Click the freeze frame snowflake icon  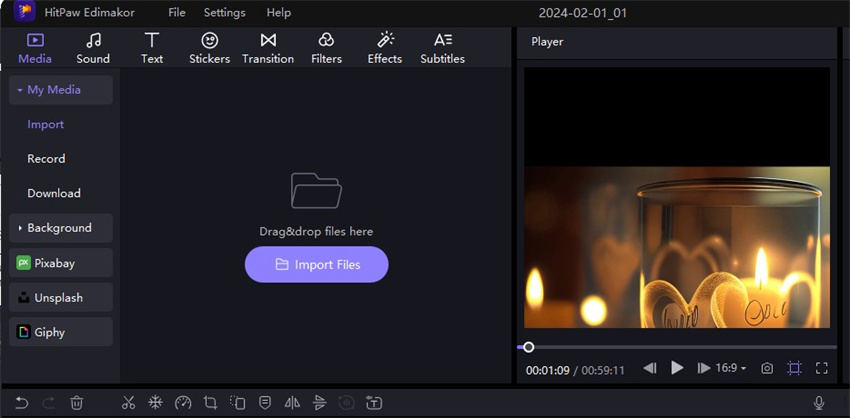pos(155,402)
